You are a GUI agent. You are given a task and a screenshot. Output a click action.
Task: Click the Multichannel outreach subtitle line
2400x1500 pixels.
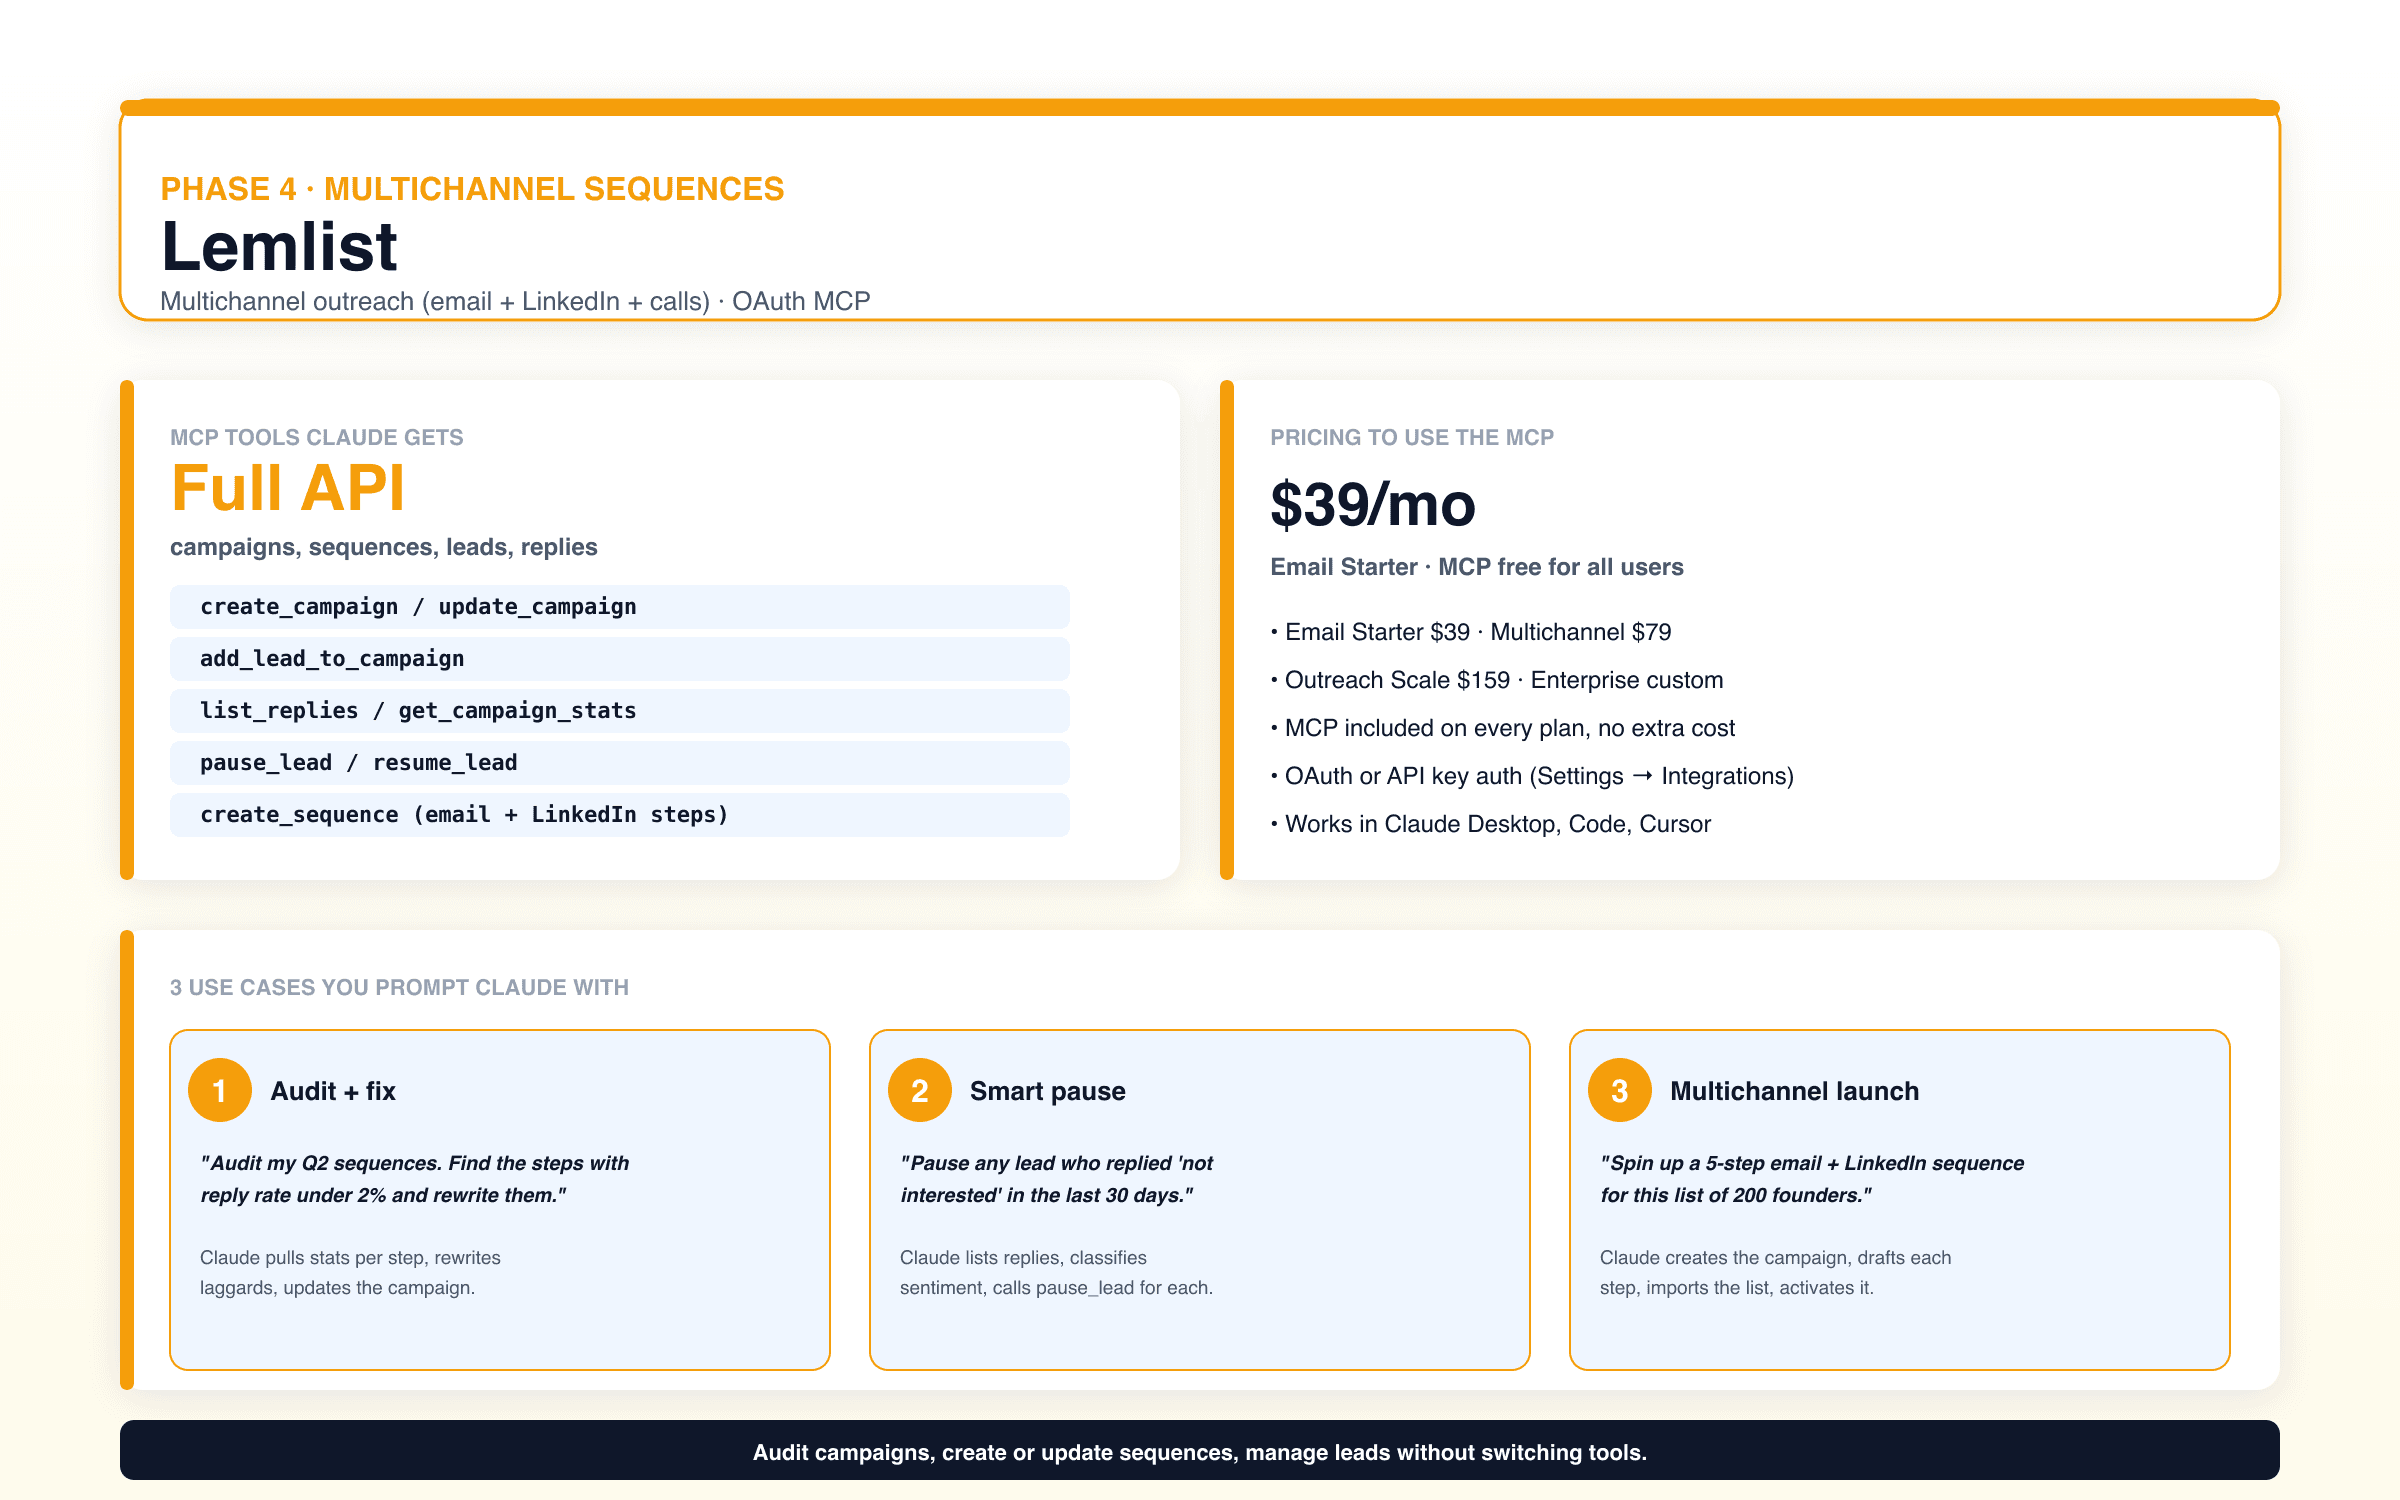[x=515, y=301]
